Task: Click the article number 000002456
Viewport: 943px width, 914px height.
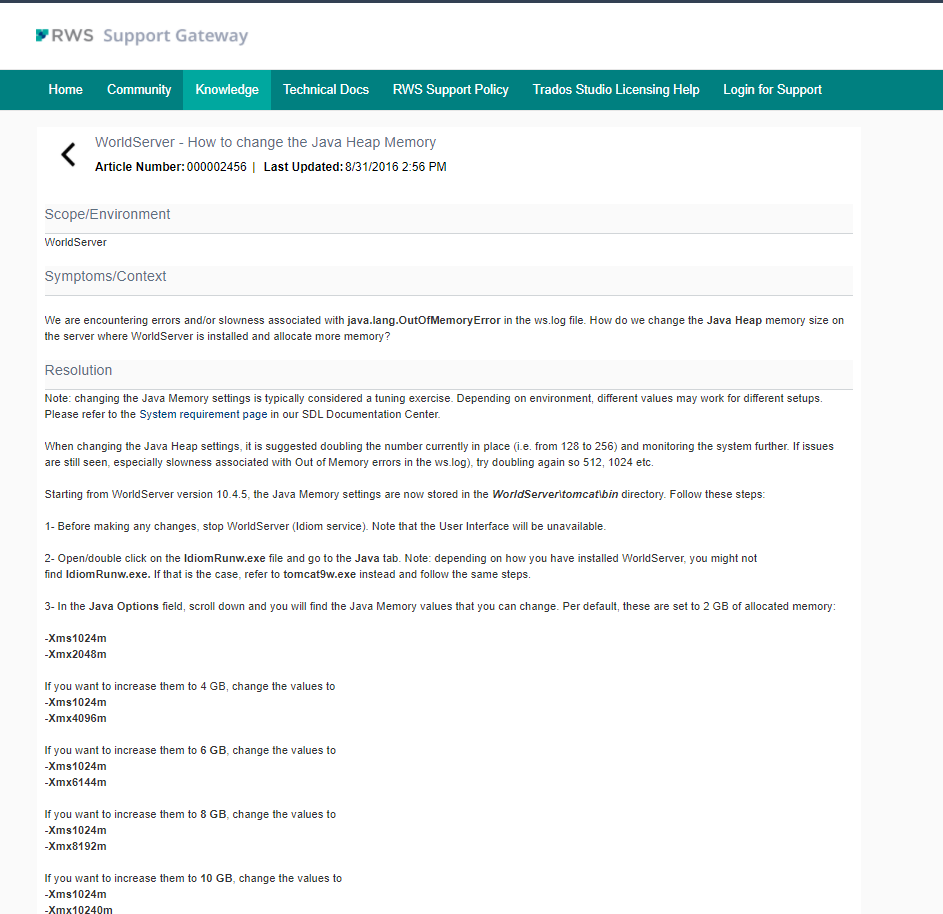Action: 217,167
